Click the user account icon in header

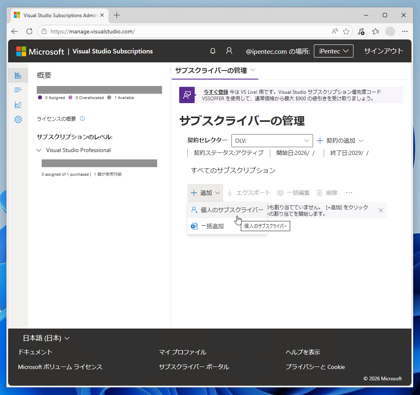tap(229, 51)
